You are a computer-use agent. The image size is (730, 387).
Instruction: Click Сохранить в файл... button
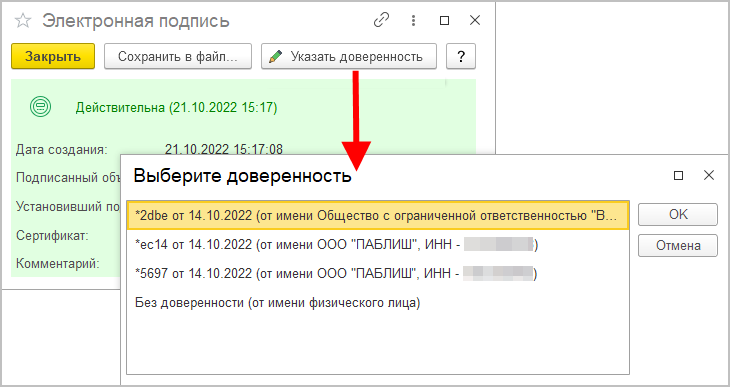178,56
